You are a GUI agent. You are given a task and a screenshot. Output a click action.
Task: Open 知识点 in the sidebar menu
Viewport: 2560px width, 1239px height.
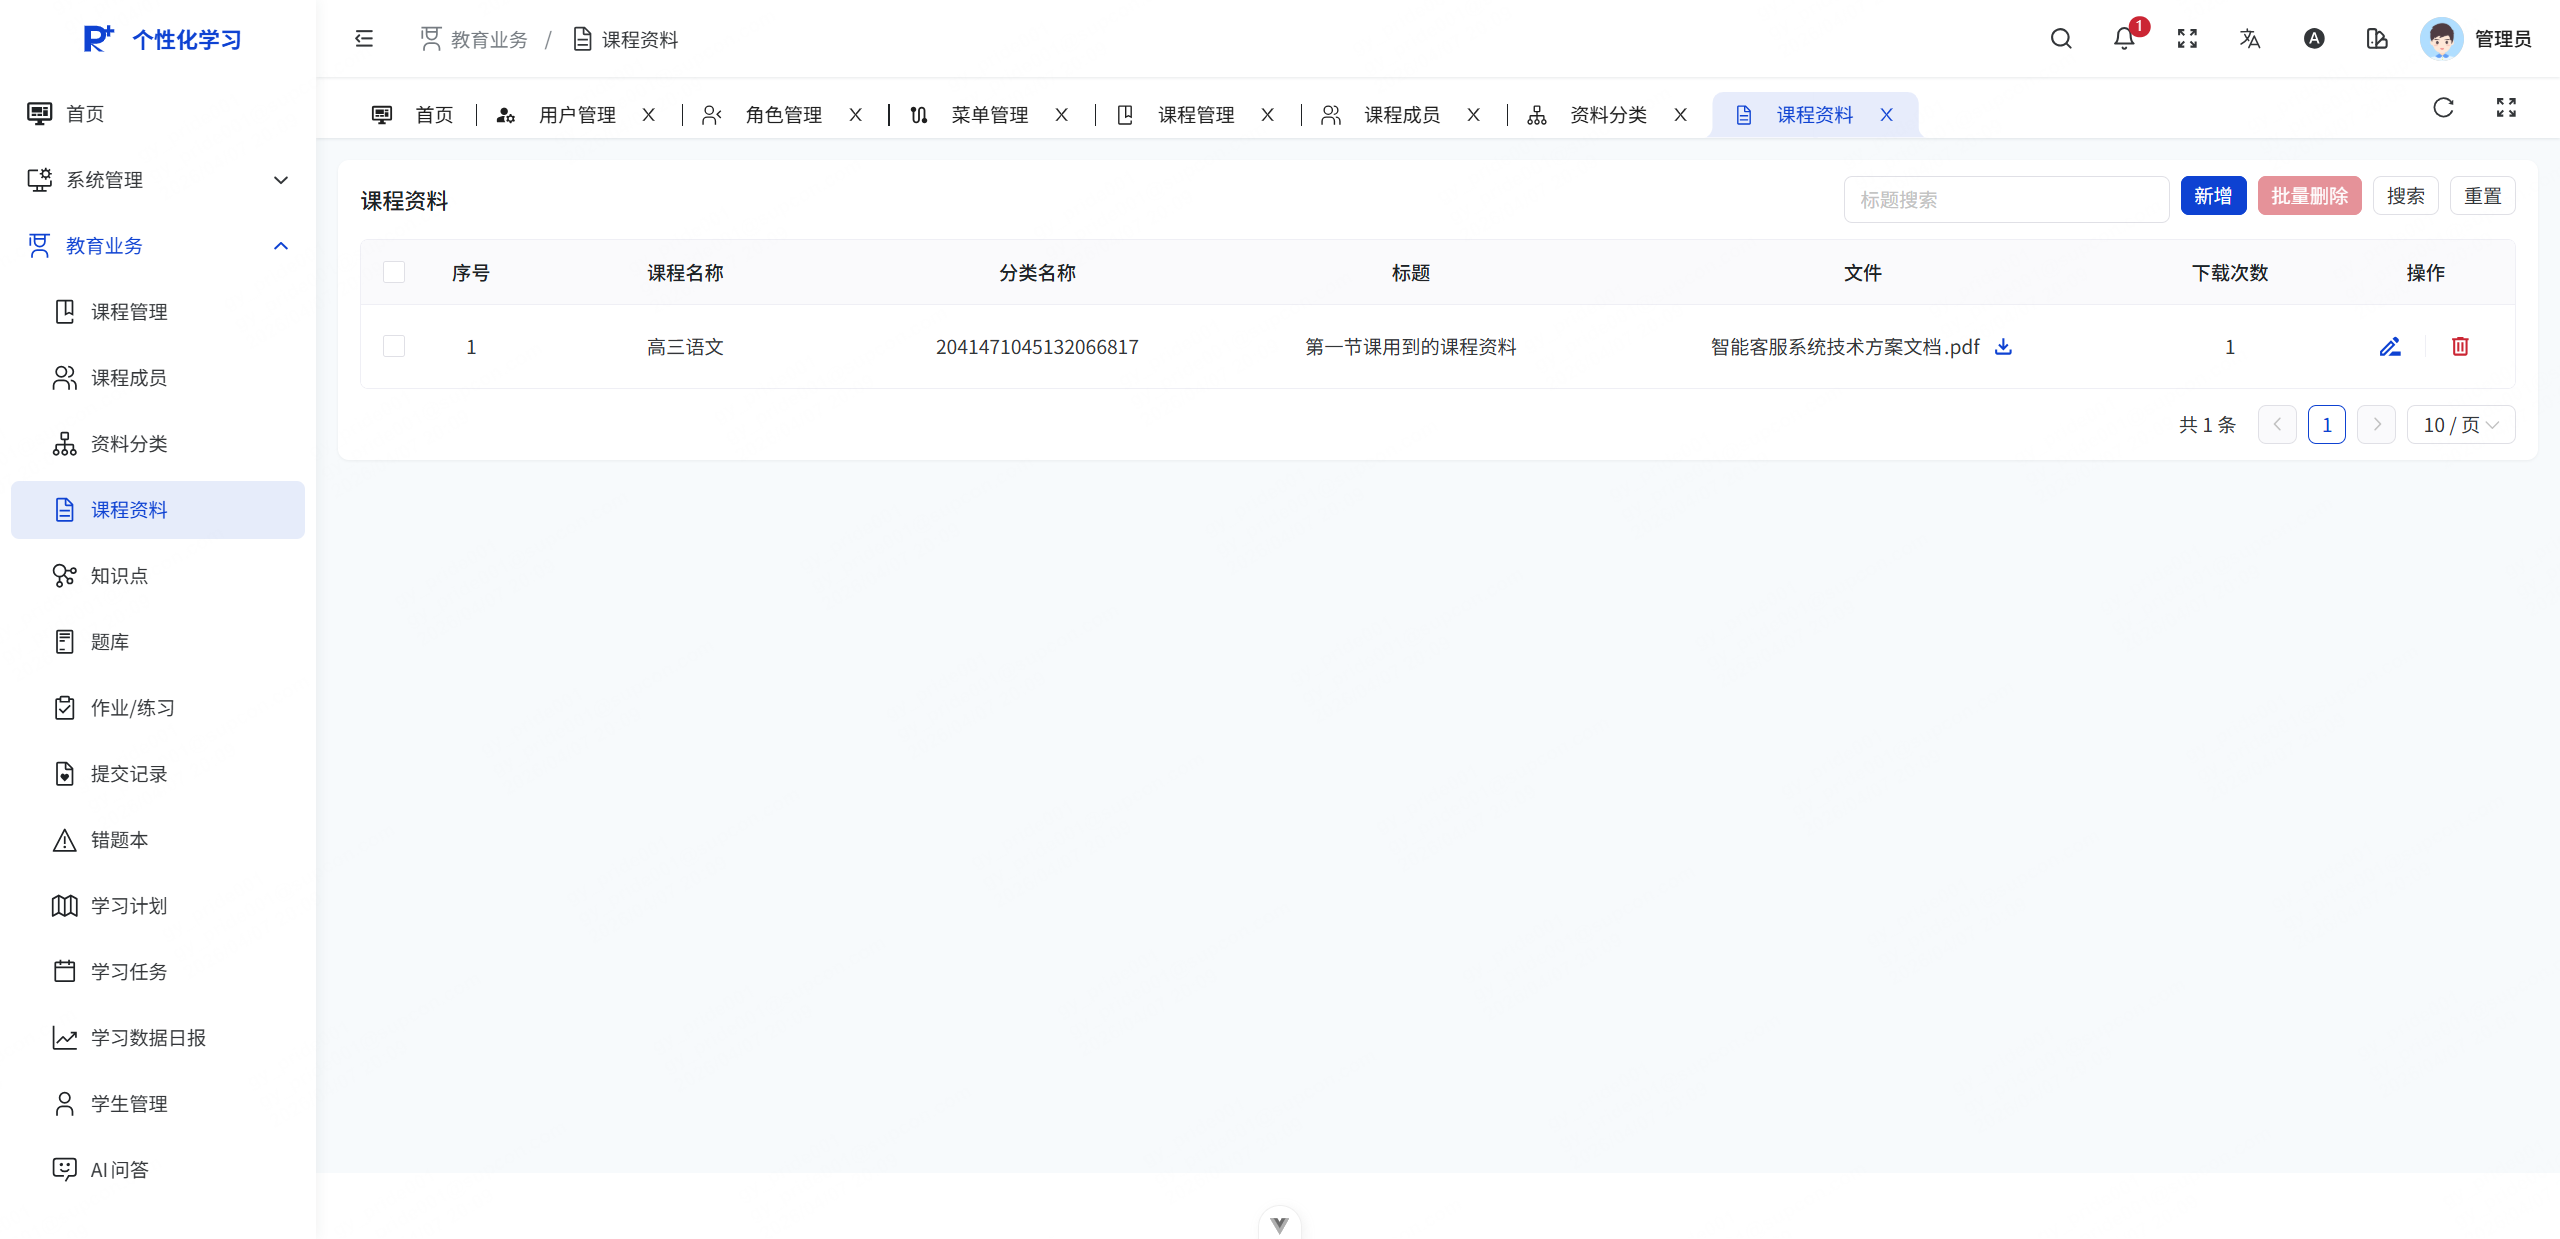coord(120,576)
